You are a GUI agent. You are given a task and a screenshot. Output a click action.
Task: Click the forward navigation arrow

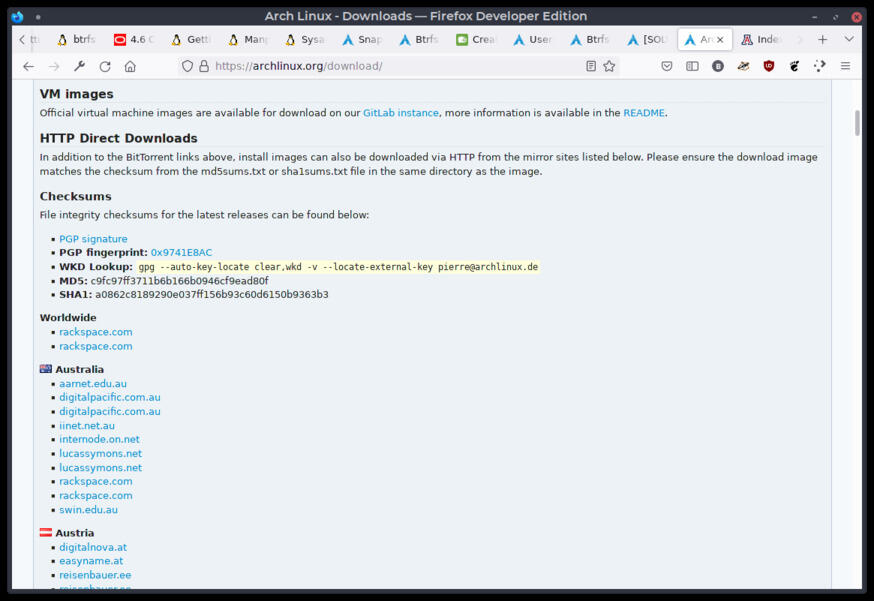(54, 66)
